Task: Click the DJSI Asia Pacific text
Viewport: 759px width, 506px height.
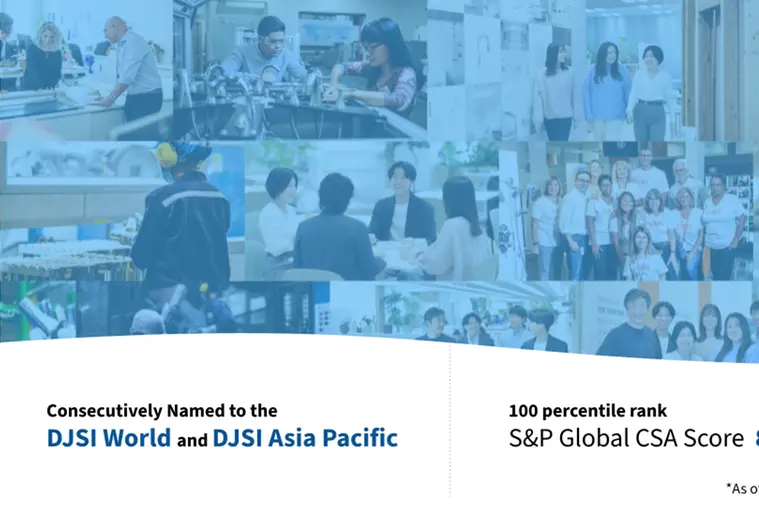Action: (305, 438)
